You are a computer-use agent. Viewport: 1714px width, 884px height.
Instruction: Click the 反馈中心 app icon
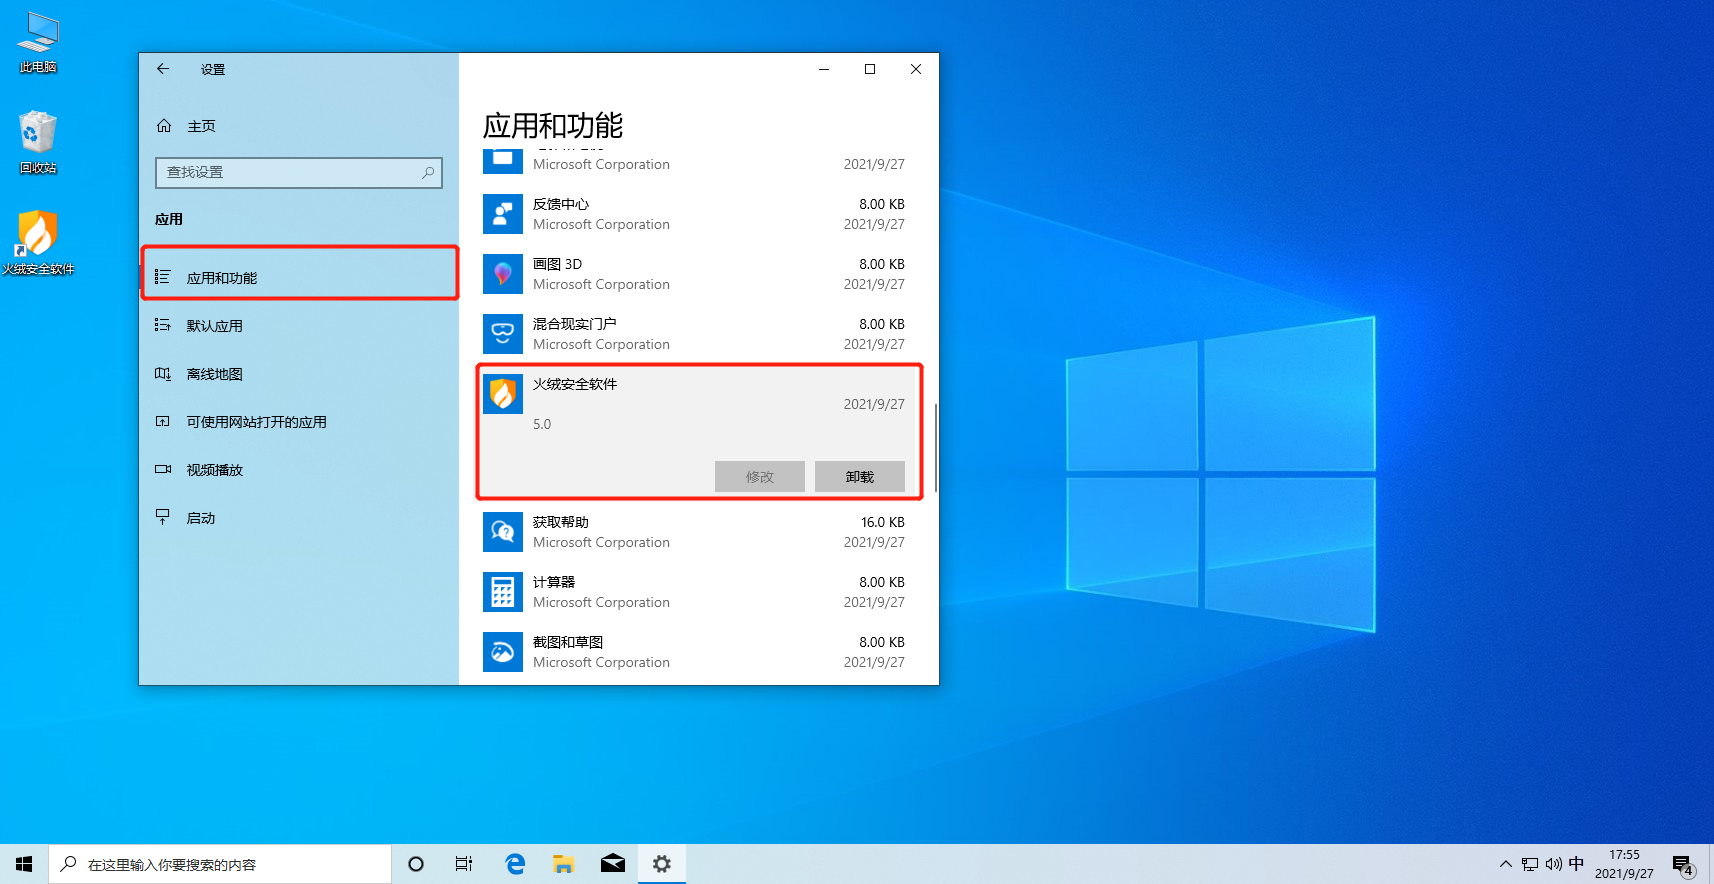pyautogui.click(x=503, y=214)
